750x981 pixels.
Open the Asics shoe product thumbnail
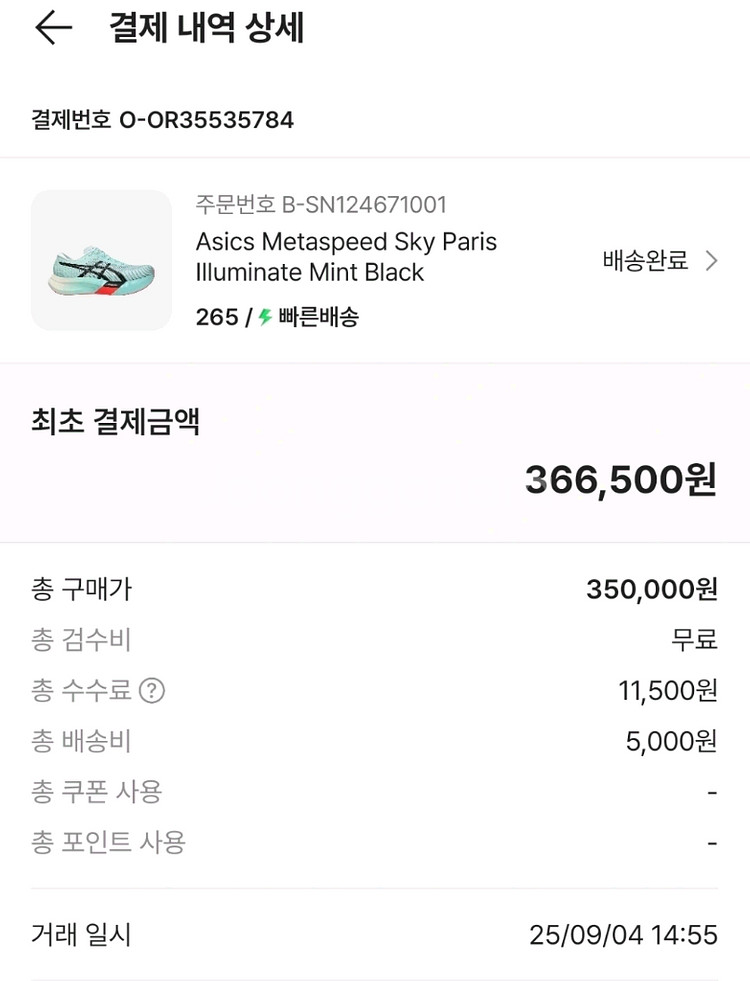101,260
